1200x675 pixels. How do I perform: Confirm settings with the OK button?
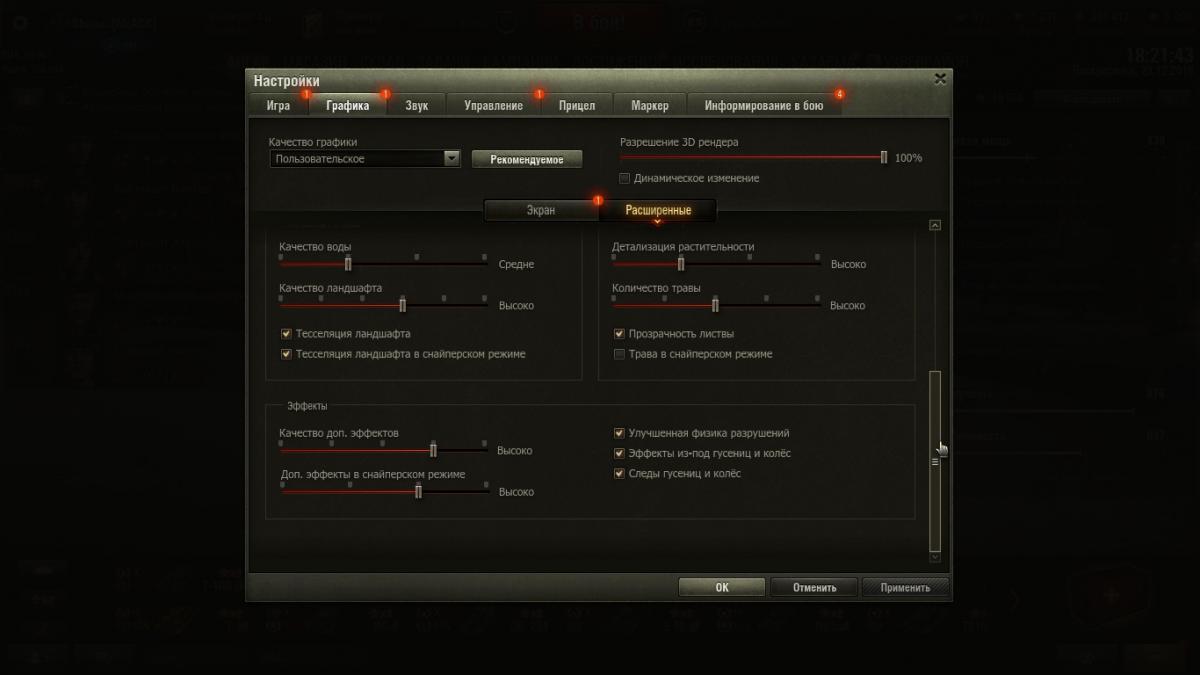722,587
